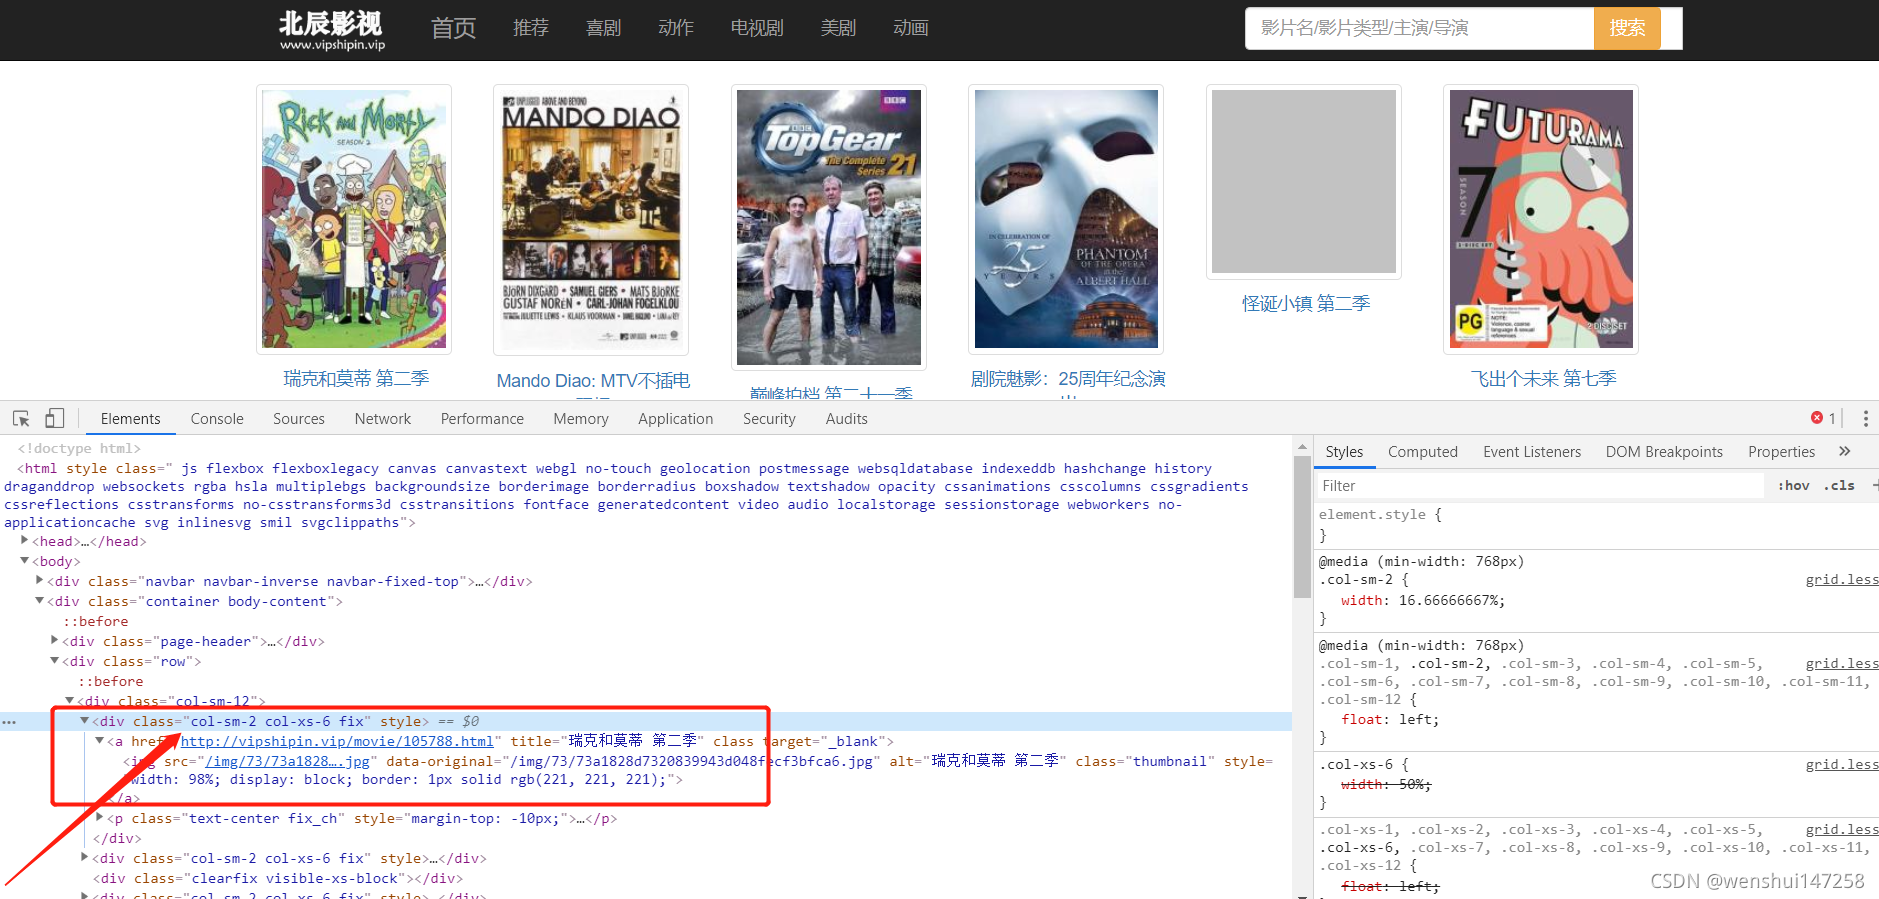Open grid.less source link for .col-sm-2
1879x899 pixels.
click(1842, 579)
